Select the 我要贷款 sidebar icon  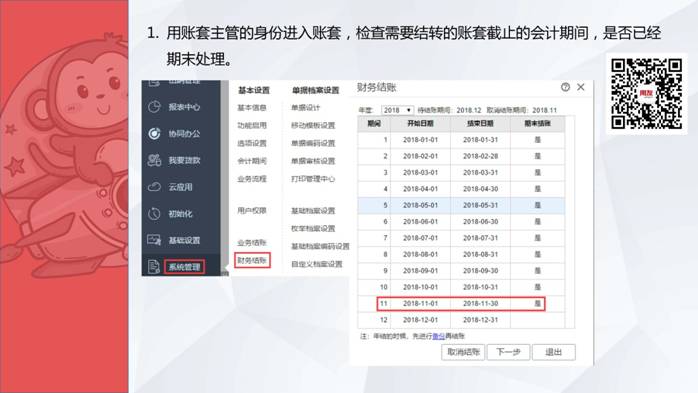coord(154,160)
